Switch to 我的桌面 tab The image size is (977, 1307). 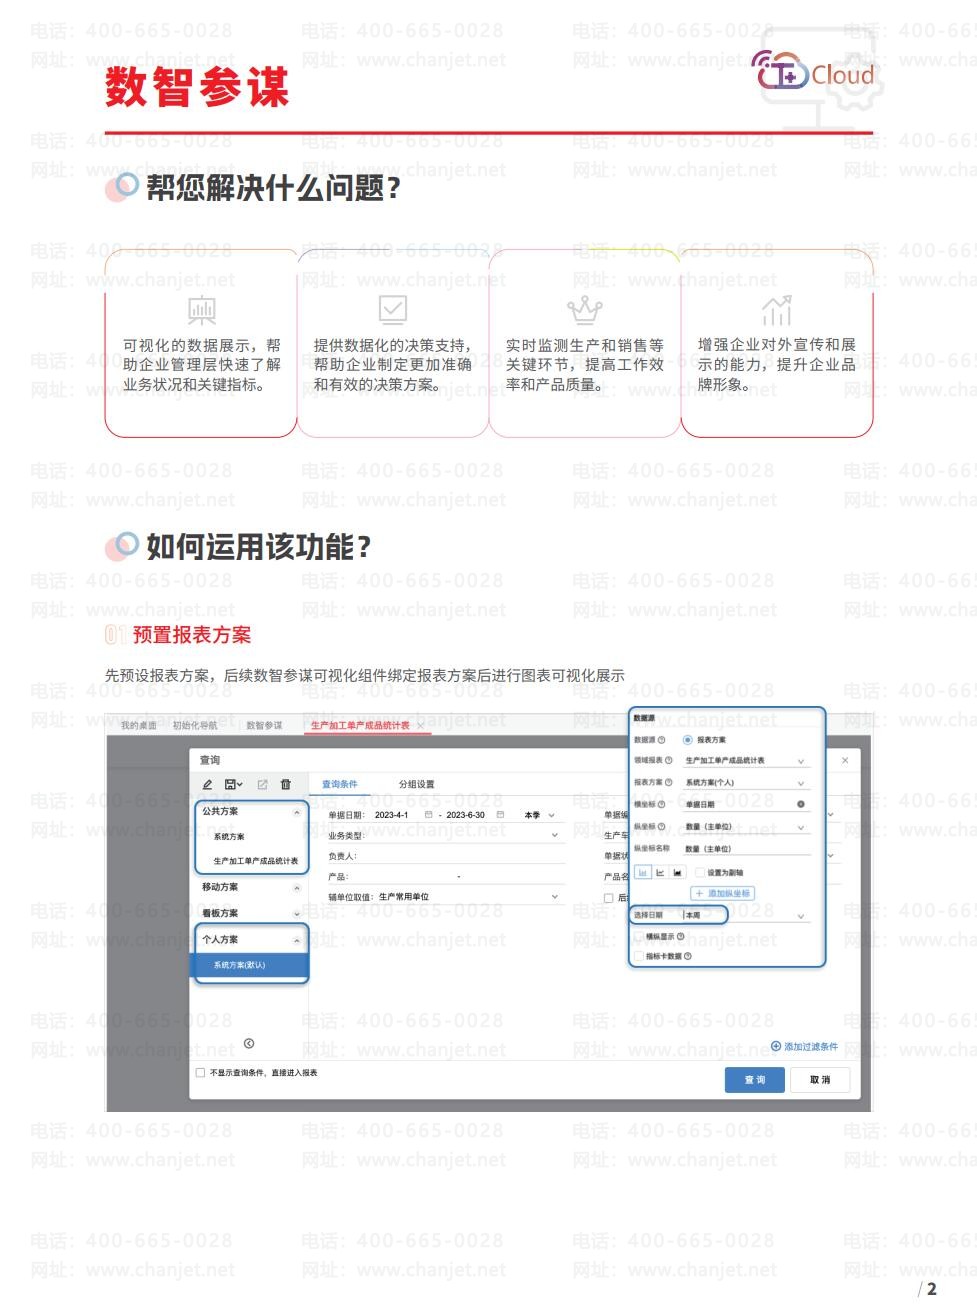point(139,725)
